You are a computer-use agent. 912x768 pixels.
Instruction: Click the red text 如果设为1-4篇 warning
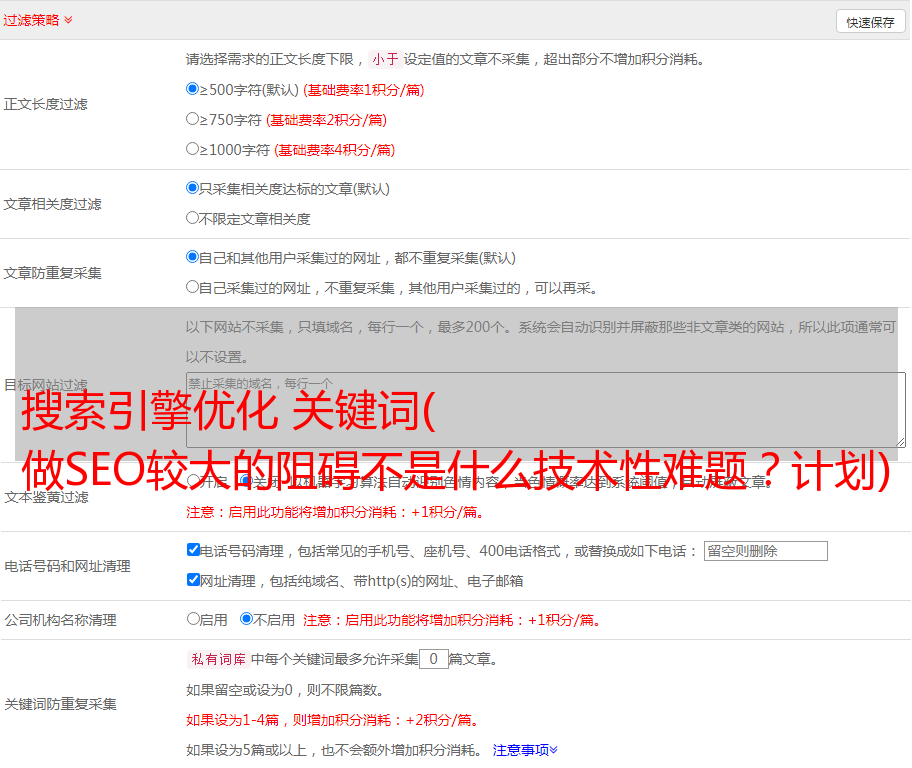point(334,720)
